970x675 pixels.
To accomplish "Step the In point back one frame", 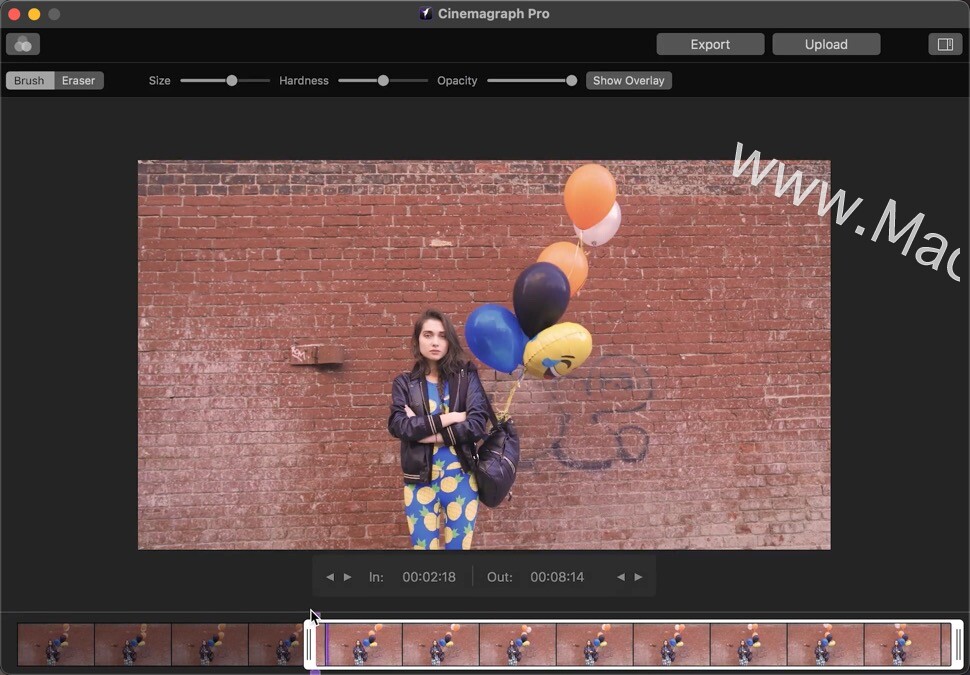I will tap(329, 576).
